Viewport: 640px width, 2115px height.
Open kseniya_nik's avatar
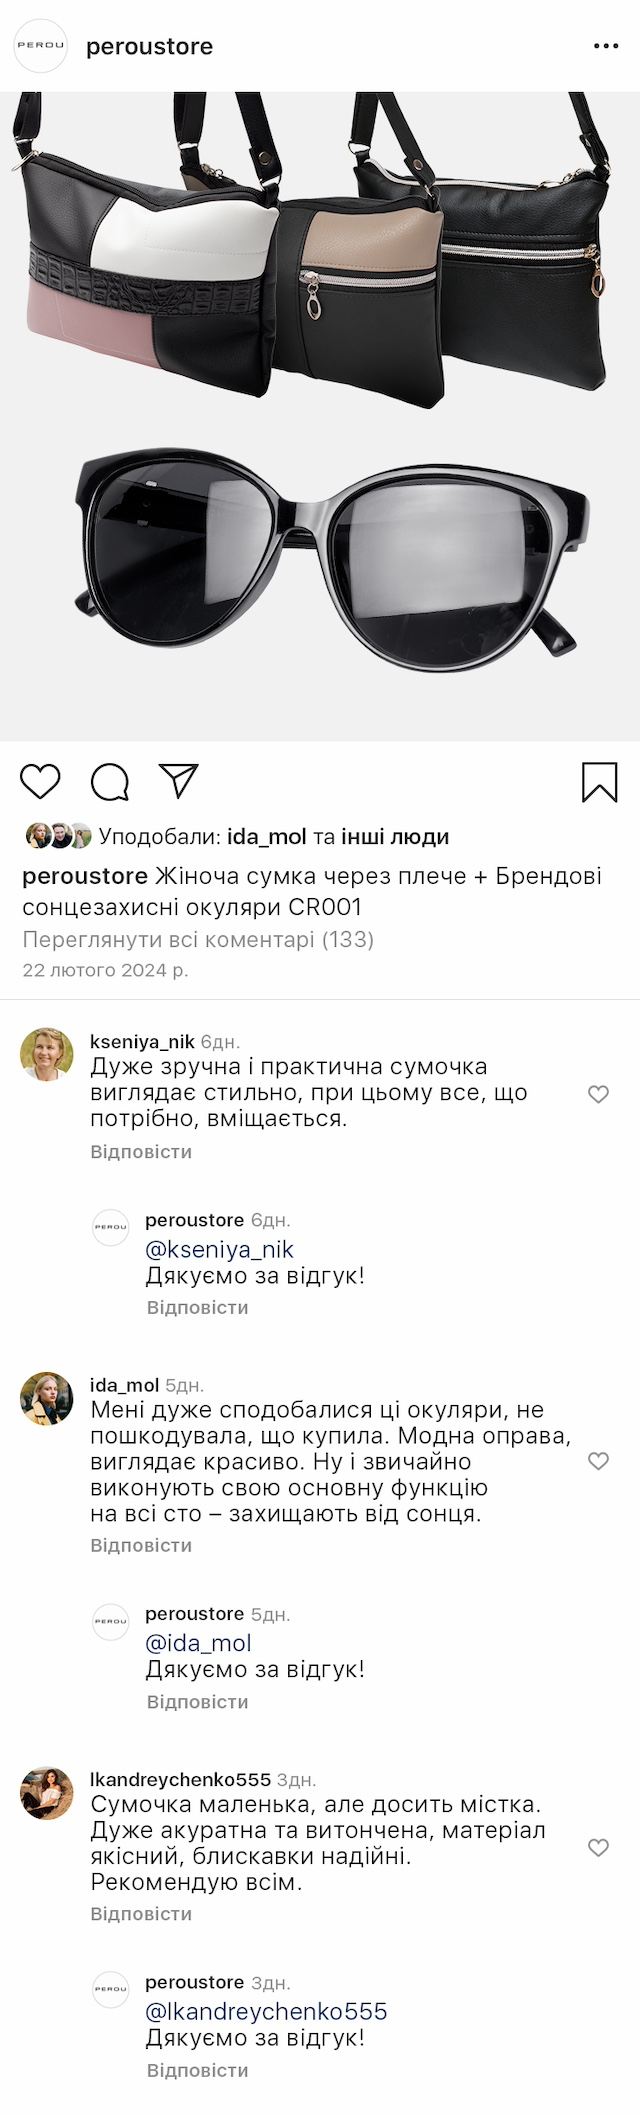coord(47,1054)
